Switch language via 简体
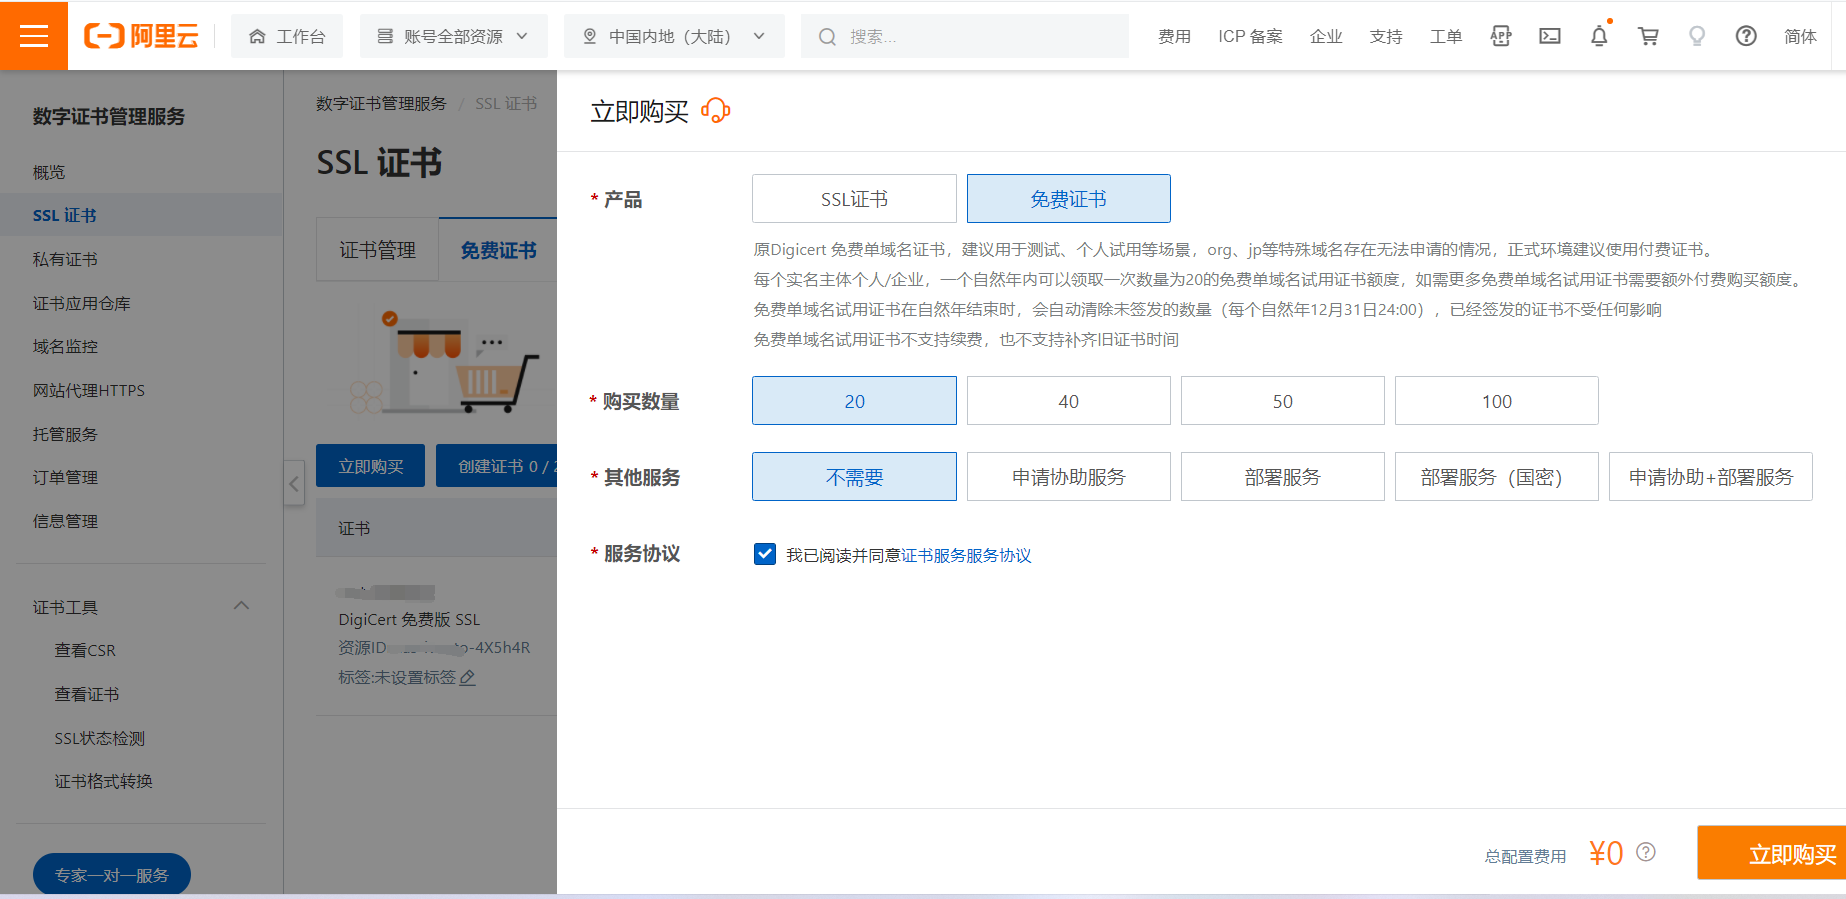 [1800, 36]
